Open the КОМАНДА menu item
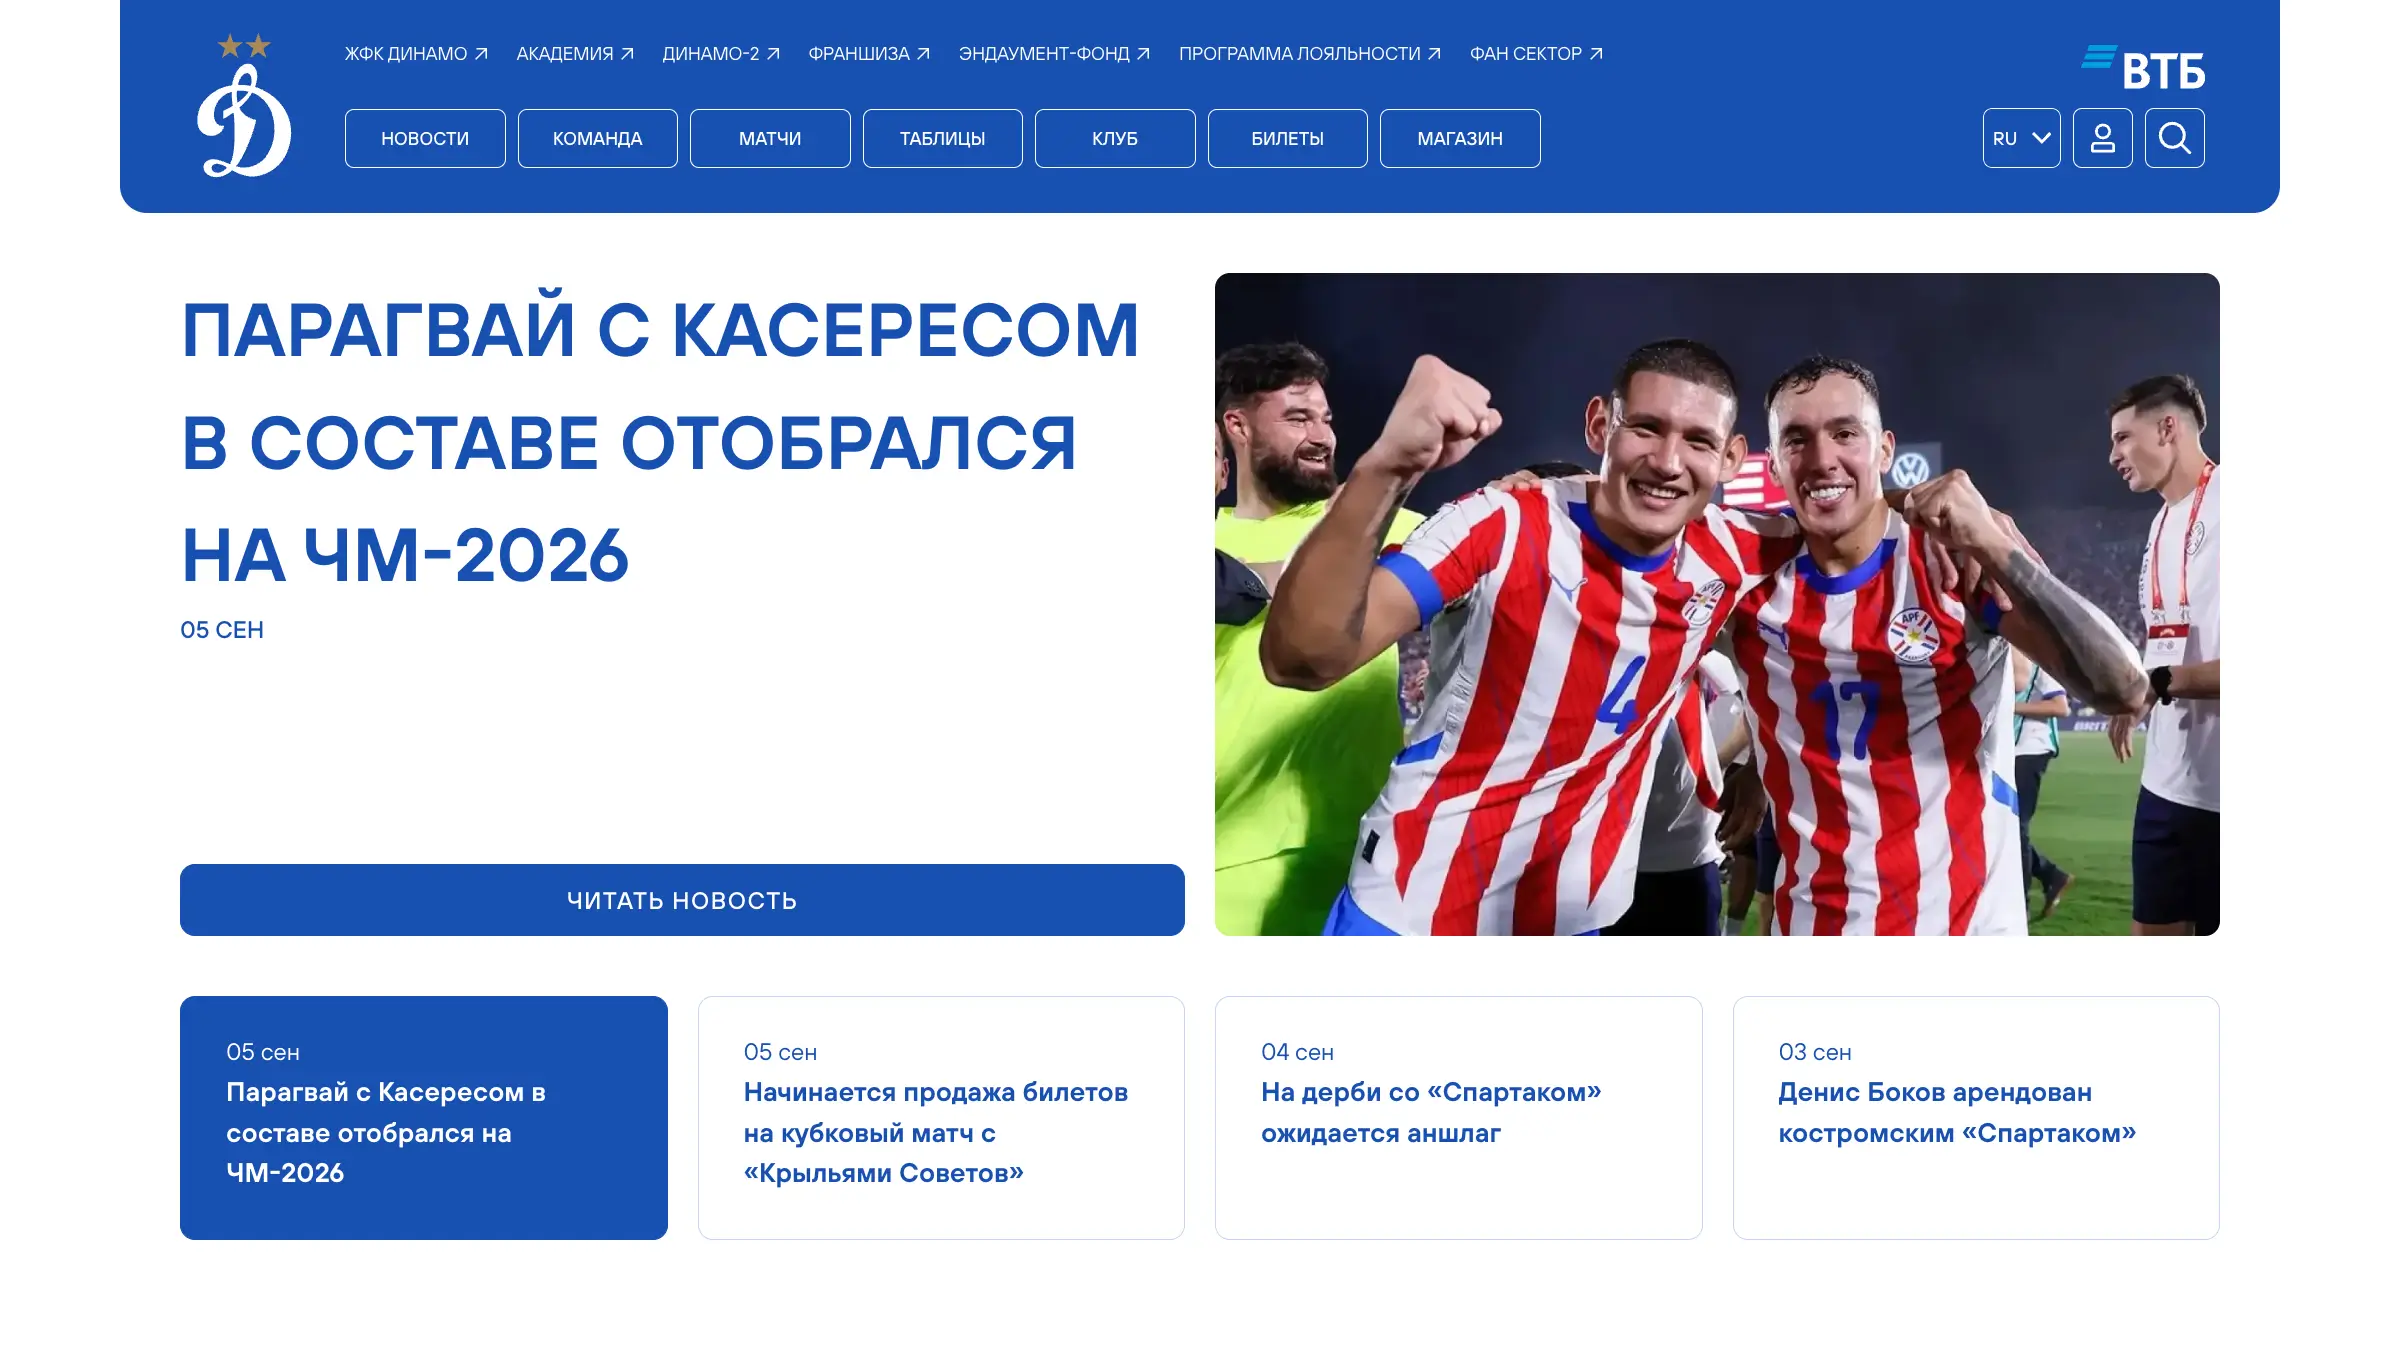The height and width of the screenshot is (1350, 2400). click(x=597, y=138)
